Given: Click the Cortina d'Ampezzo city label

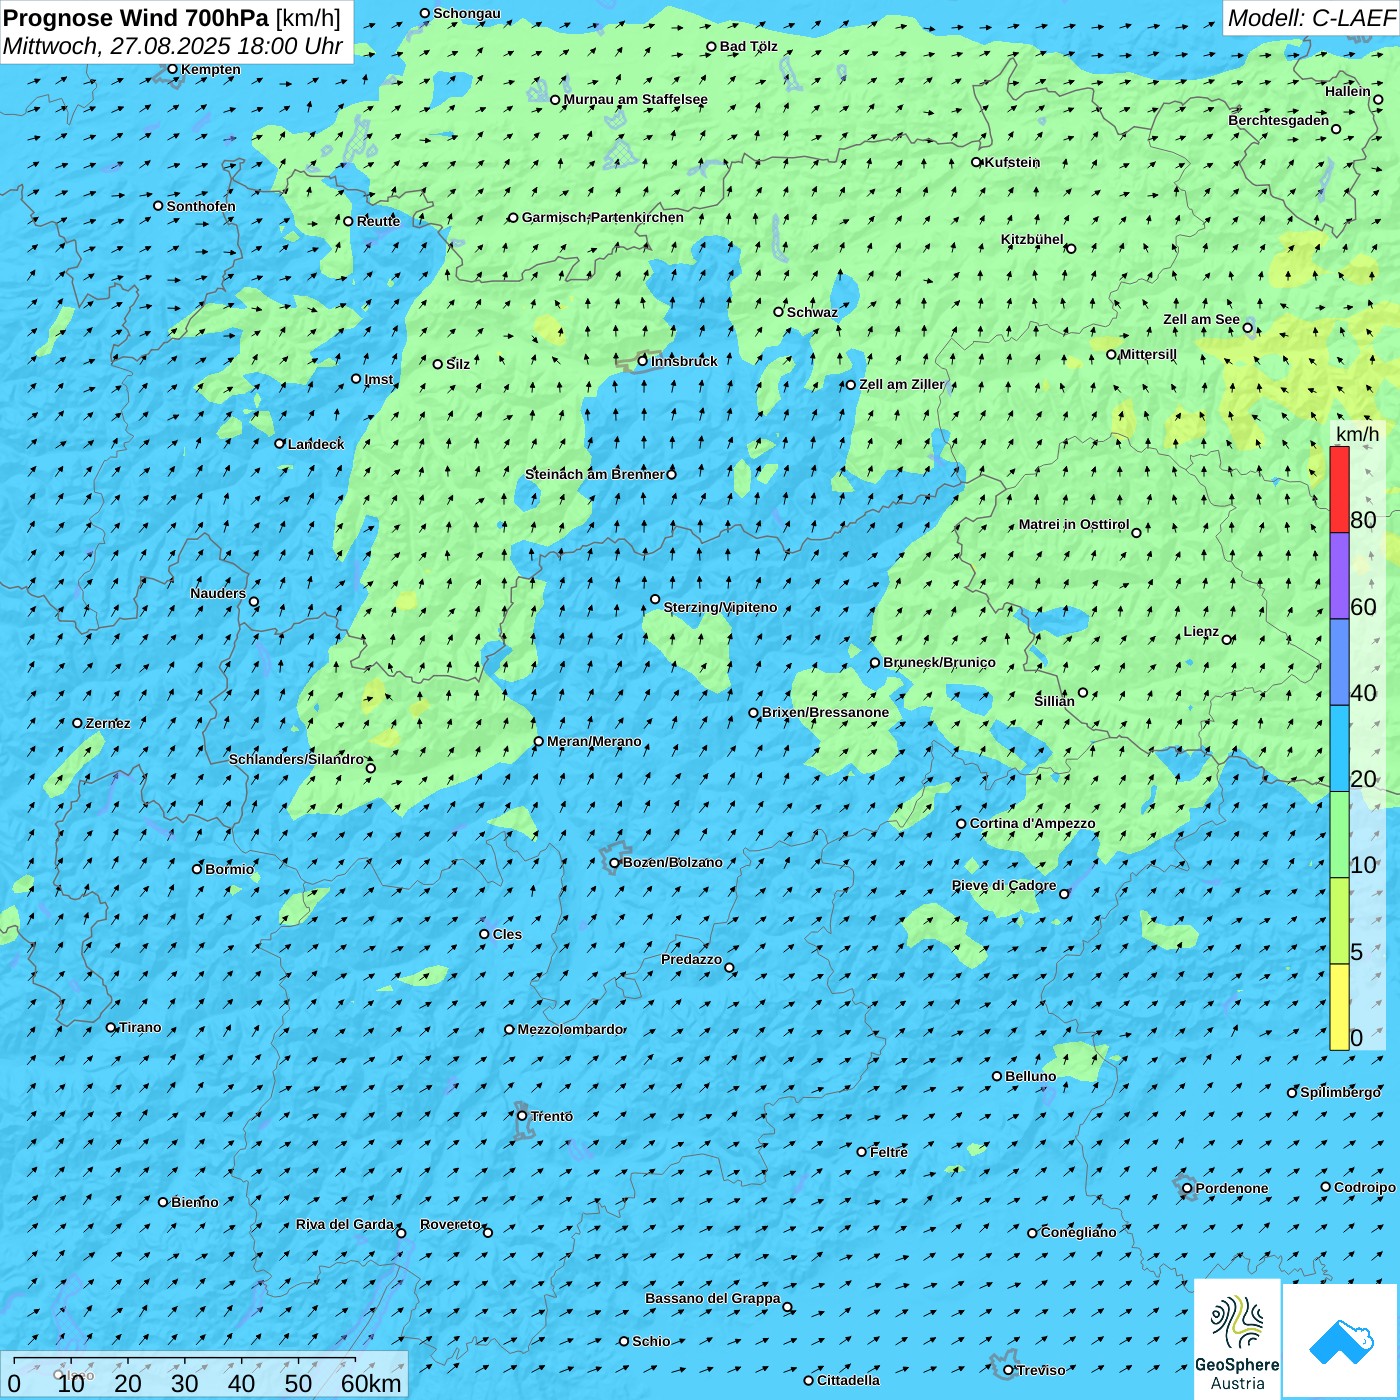Looking at the screenshot, I should (1032, 824).
